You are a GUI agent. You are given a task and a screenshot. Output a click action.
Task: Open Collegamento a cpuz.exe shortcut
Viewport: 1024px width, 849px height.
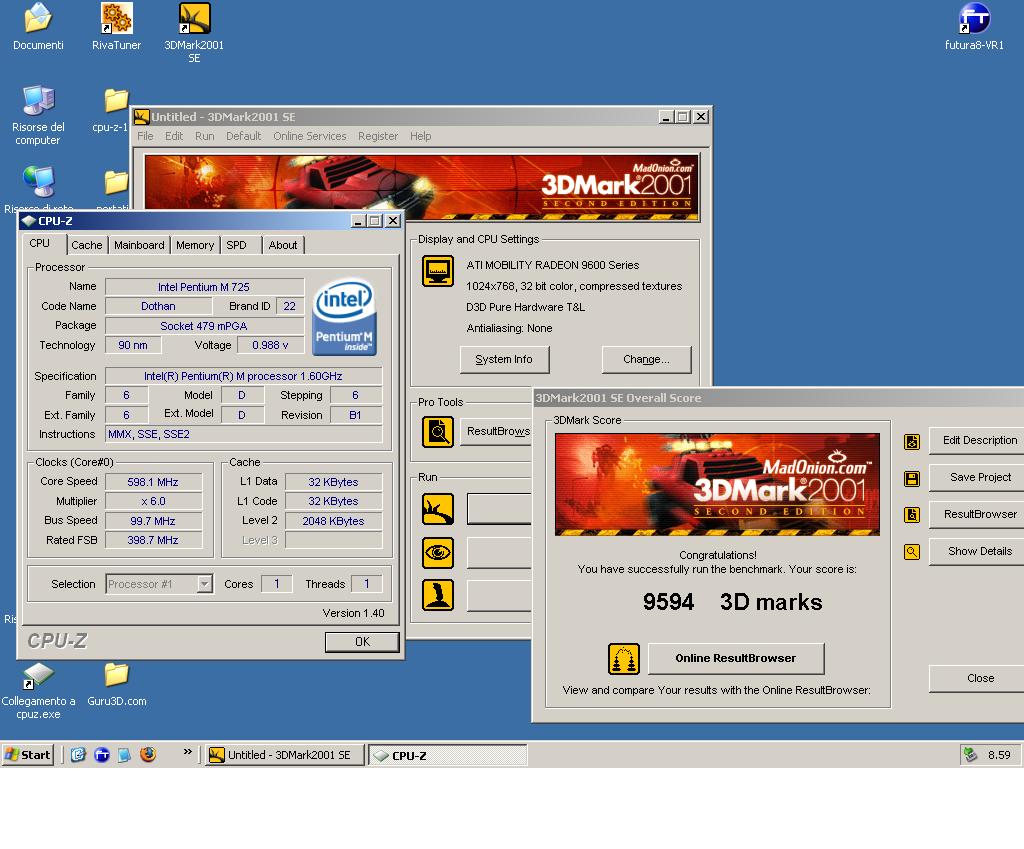(38, 676)
